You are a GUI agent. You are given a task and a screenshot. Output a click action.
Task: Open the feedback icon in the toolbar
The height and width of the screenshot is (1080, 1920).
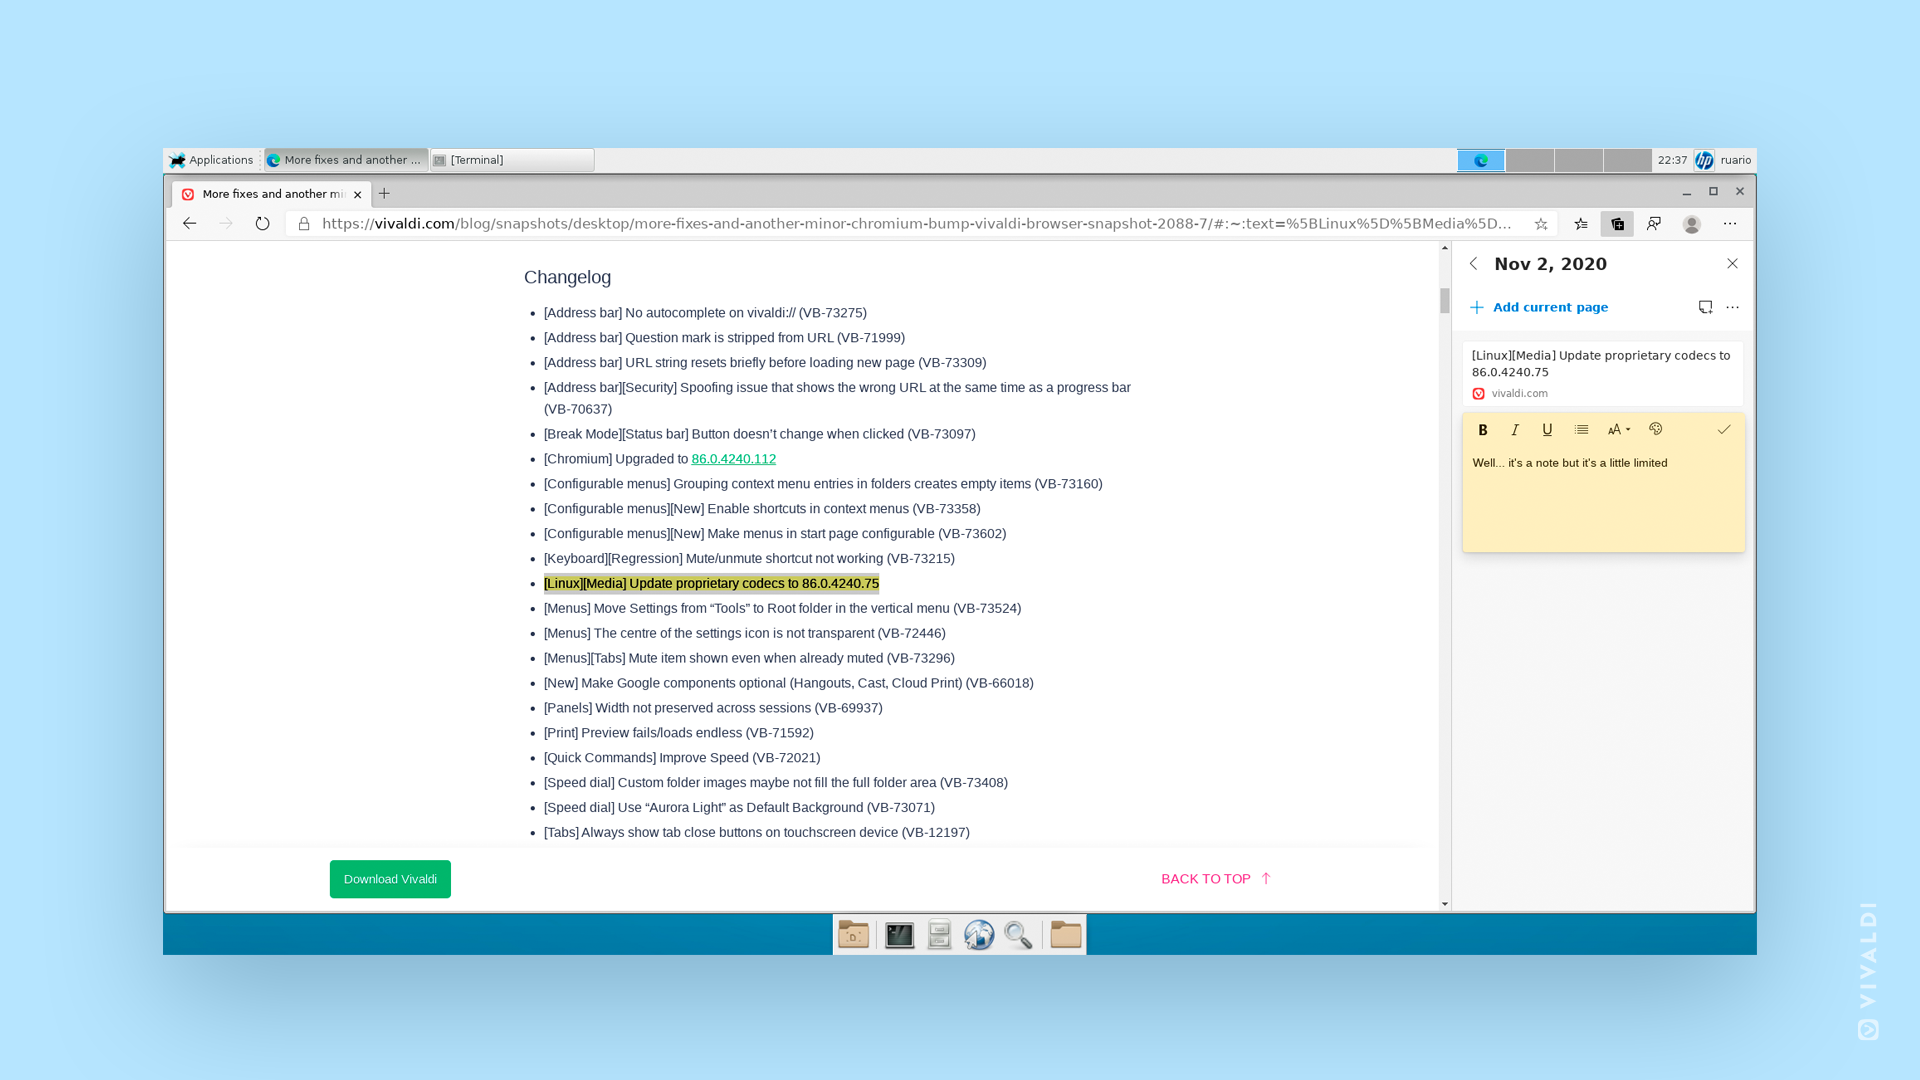pyautogui.click(x=1654, y=224)
